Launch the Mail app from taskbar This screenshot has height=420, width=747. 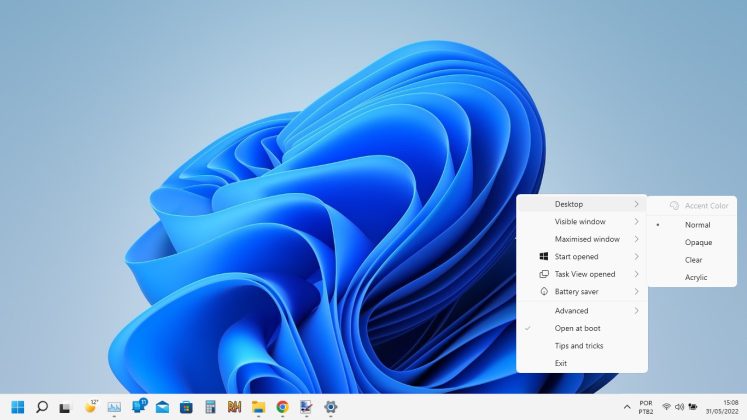162,407
